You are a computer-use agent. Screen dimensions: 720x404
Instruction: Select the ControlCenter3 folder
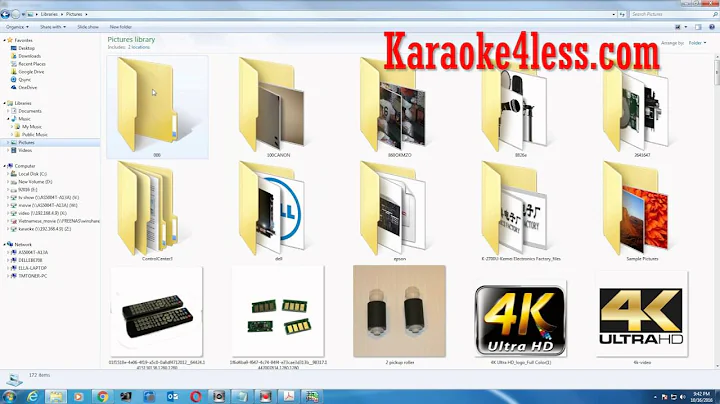tap(157, 211)
